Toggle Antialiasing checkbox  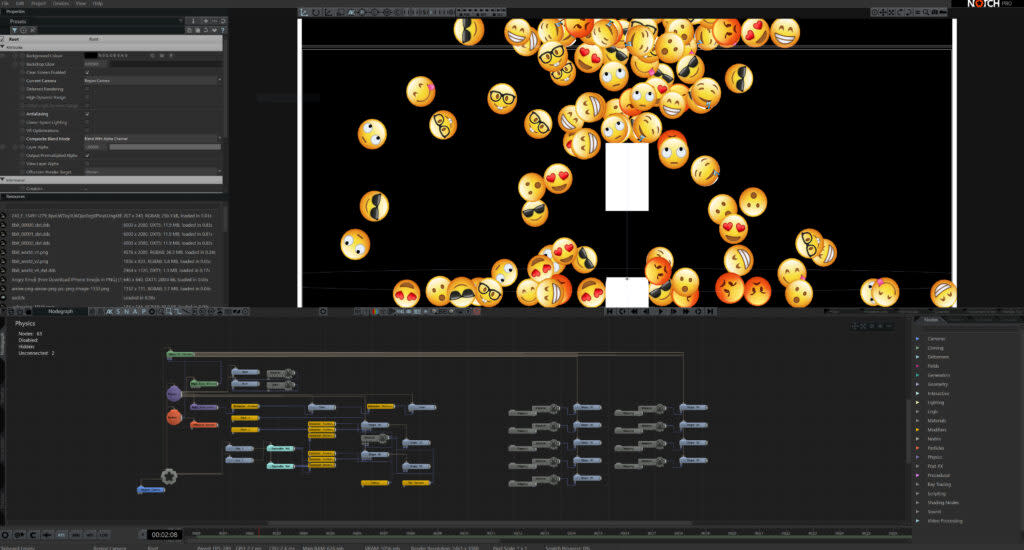(87, 114)
